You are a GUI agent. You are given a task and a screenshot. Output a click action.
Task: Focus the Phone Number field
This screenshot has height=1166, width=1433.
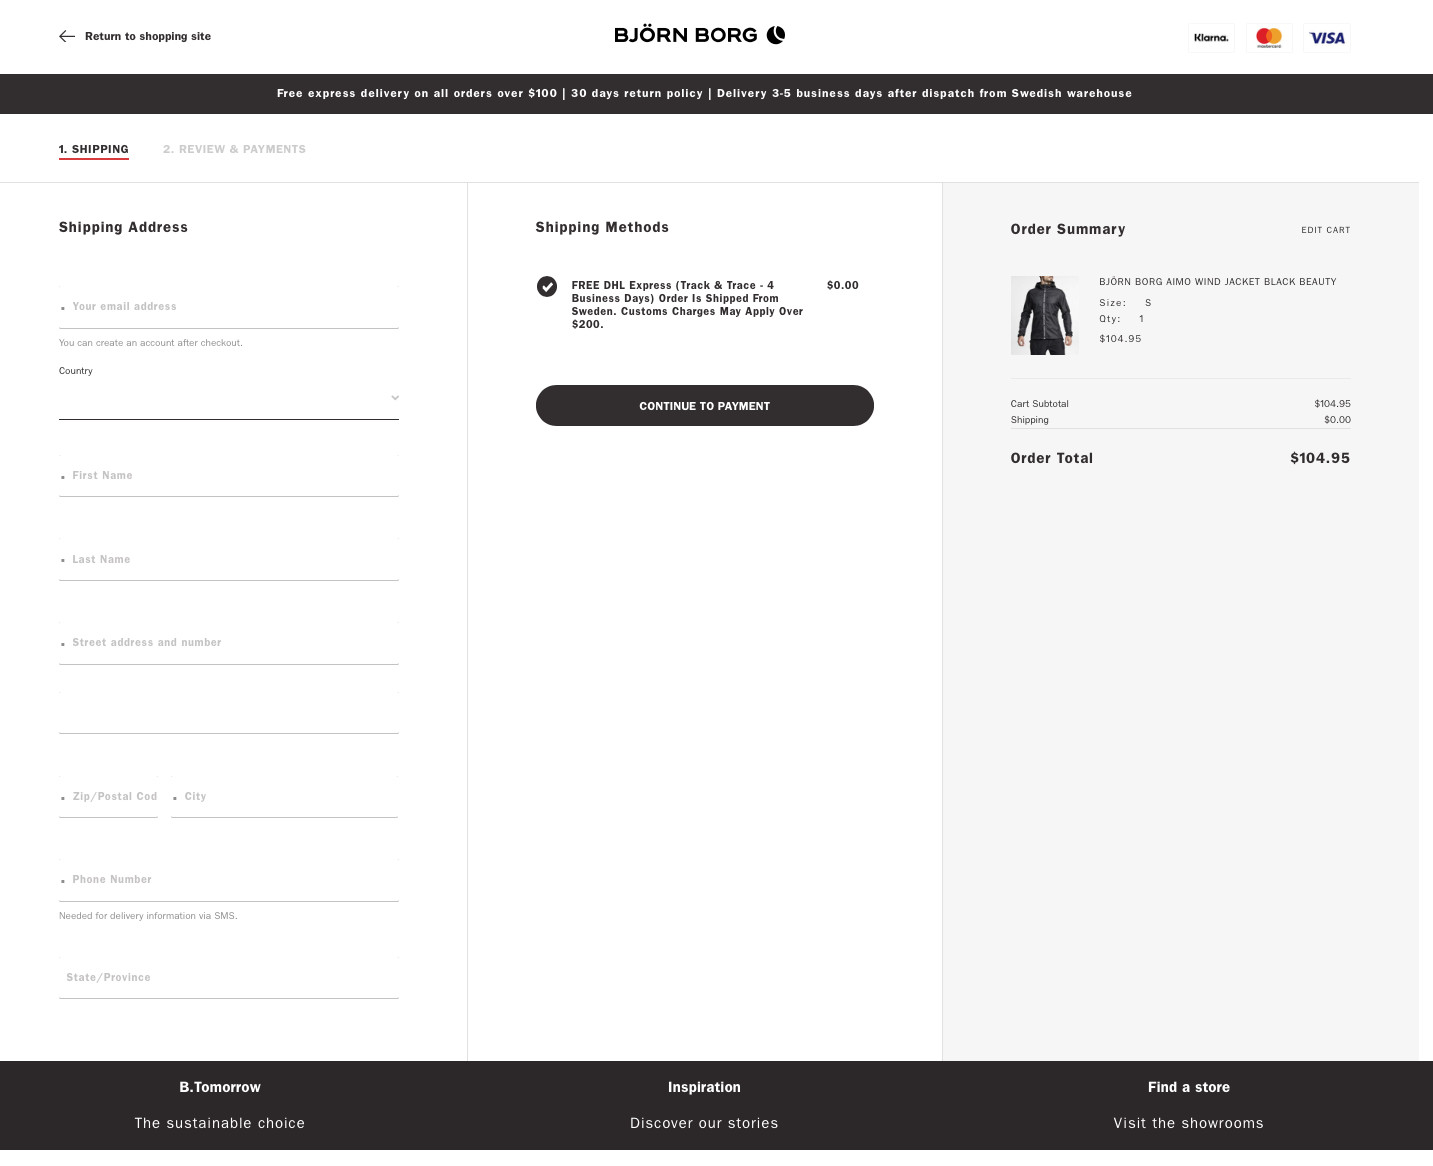pyautogui.click(x=229, y=880)
